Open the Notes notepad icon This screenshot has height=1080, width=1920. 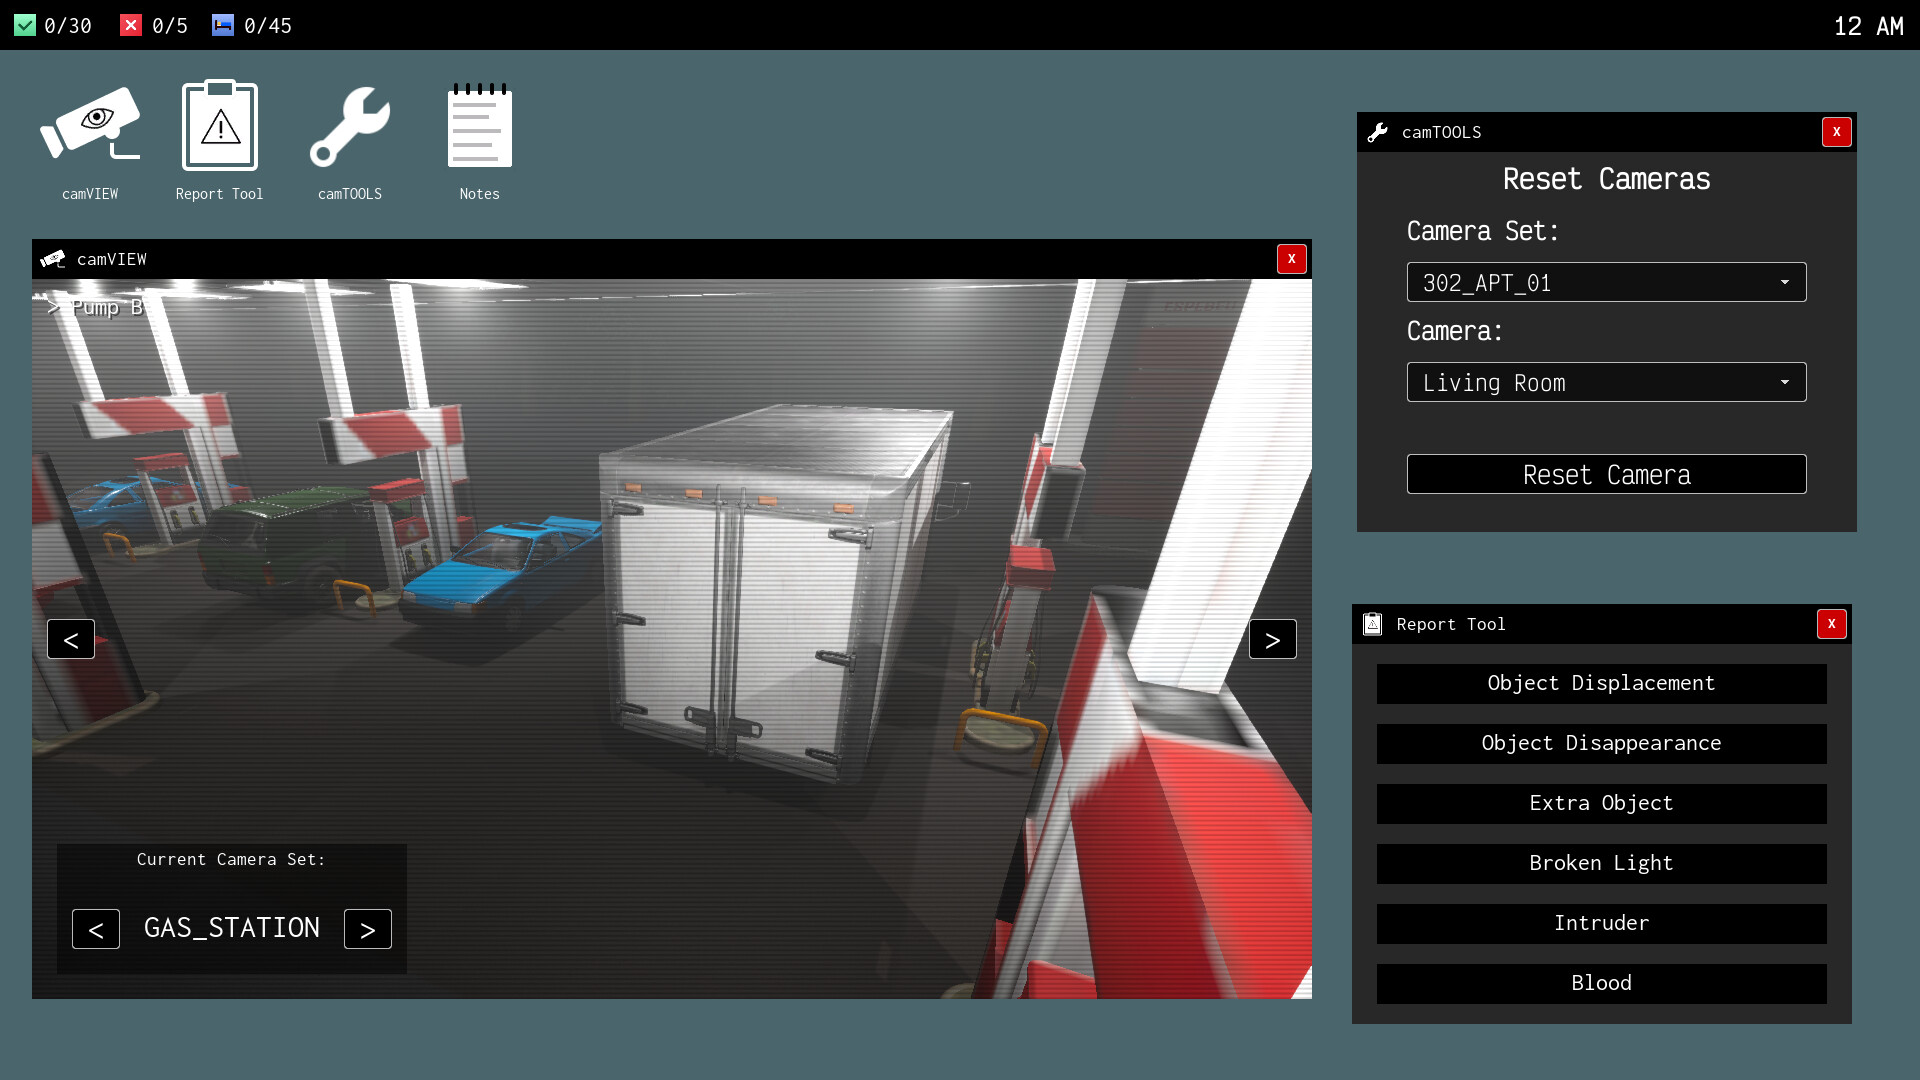478,125
